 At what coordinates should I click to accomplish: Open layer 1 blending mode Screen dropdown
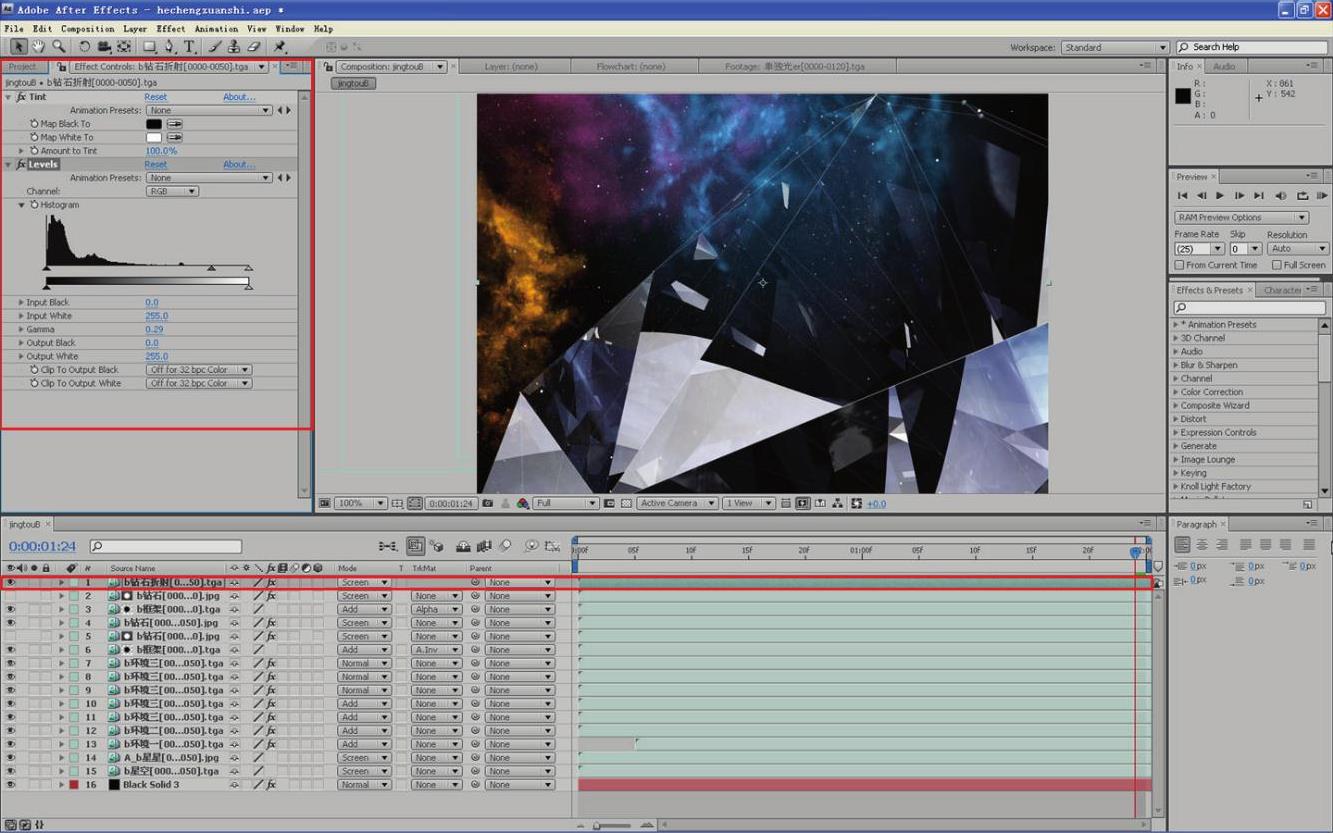364,582
